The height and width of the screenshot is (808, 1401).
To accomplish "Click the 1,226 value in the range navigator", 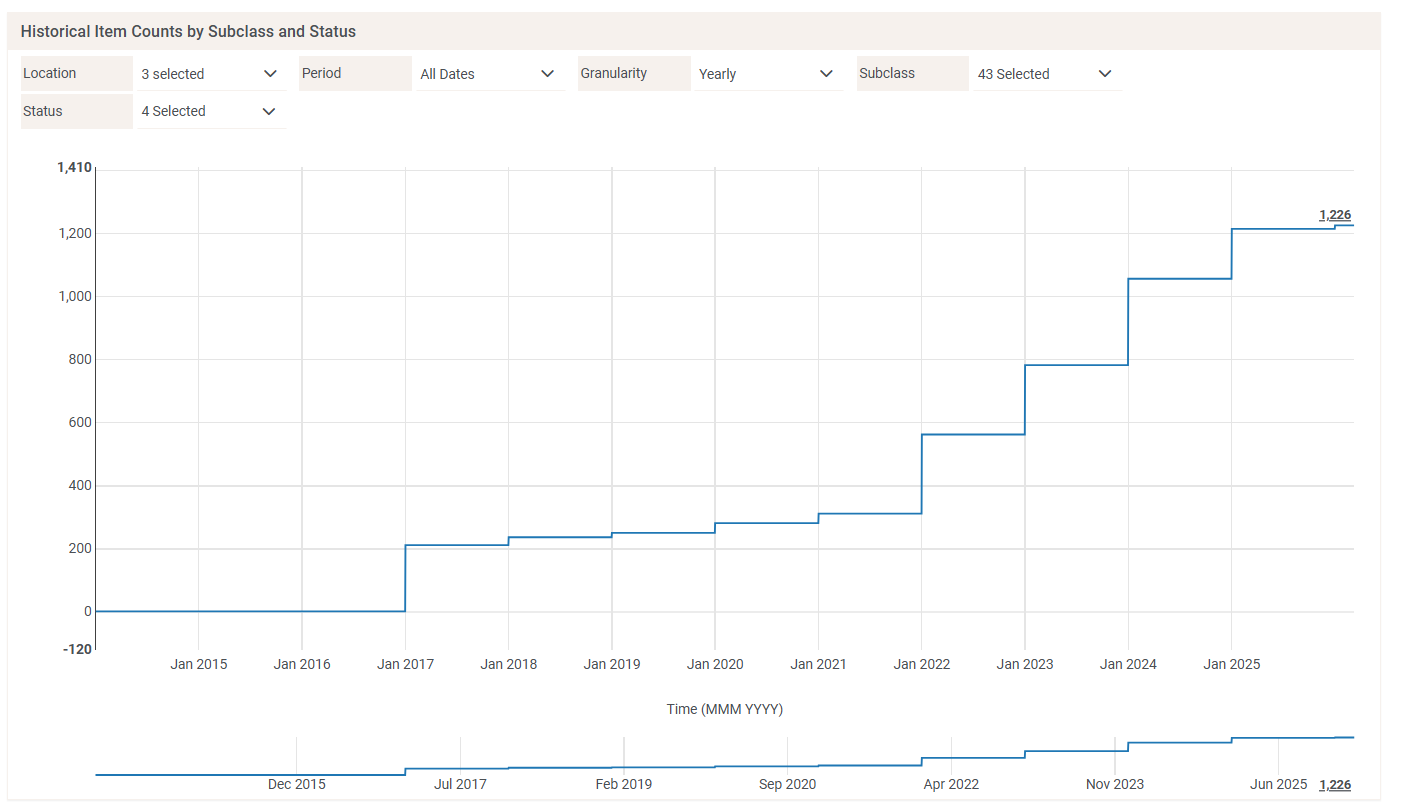I will coord(1334,785).
